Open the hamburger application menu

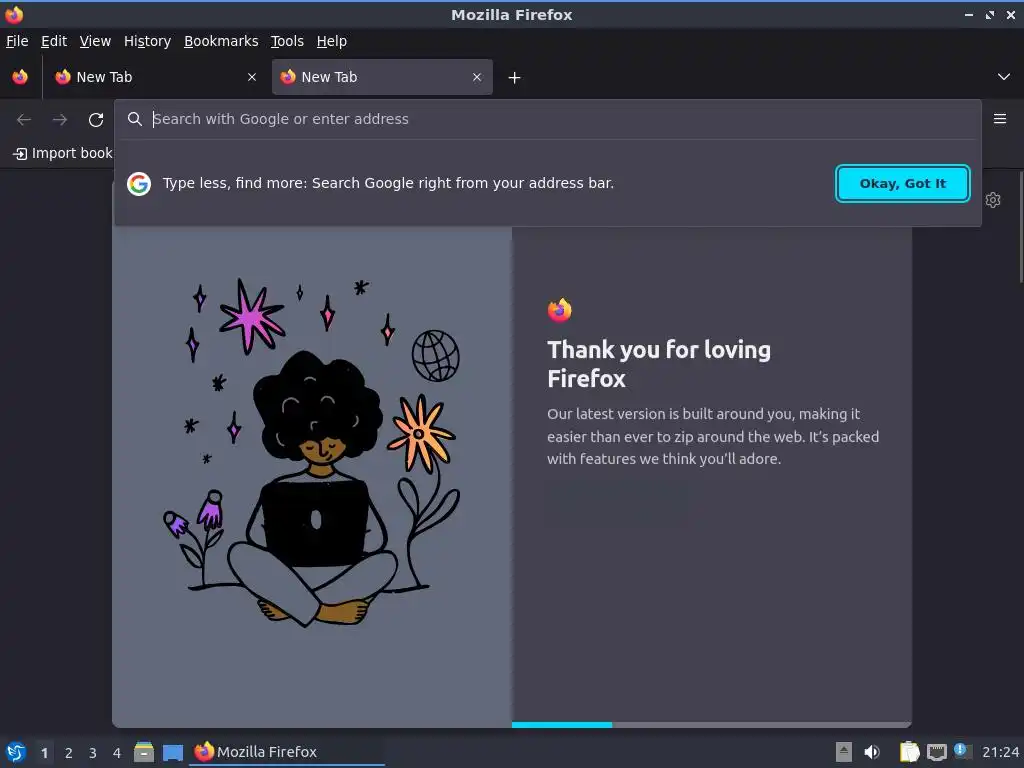pos(1000,119)
